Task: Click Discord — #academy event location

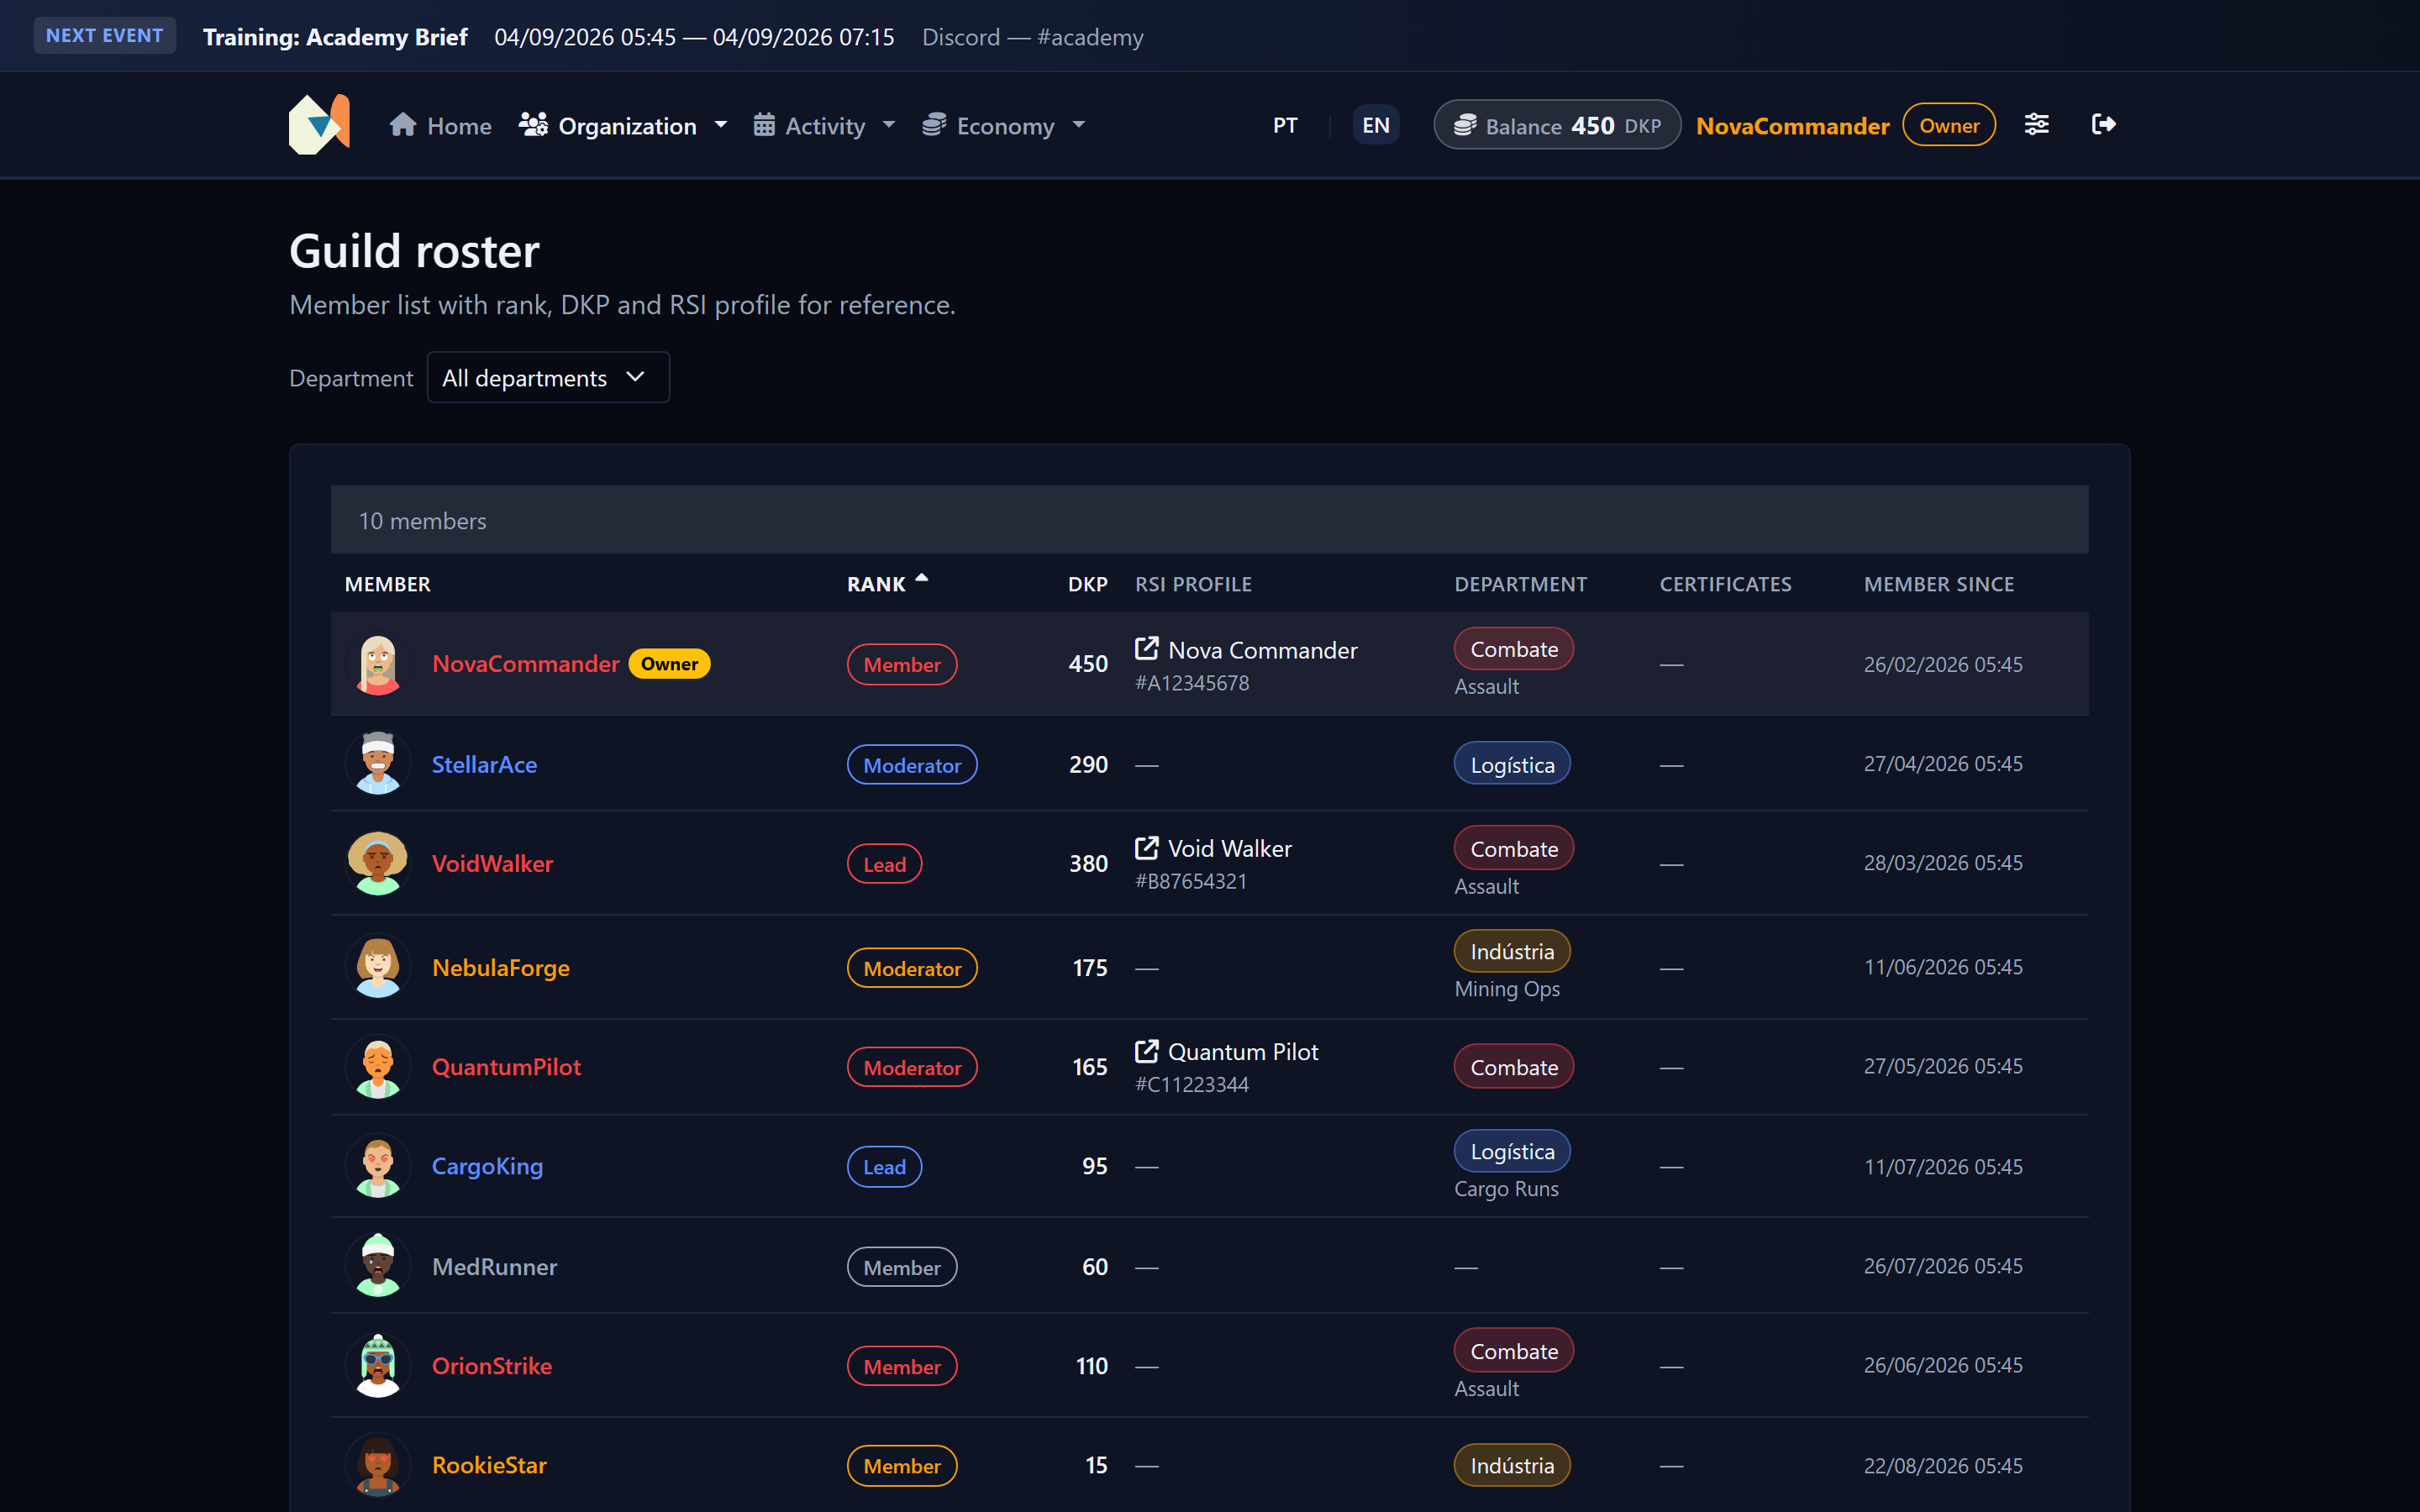Action: pos(1032,37)
